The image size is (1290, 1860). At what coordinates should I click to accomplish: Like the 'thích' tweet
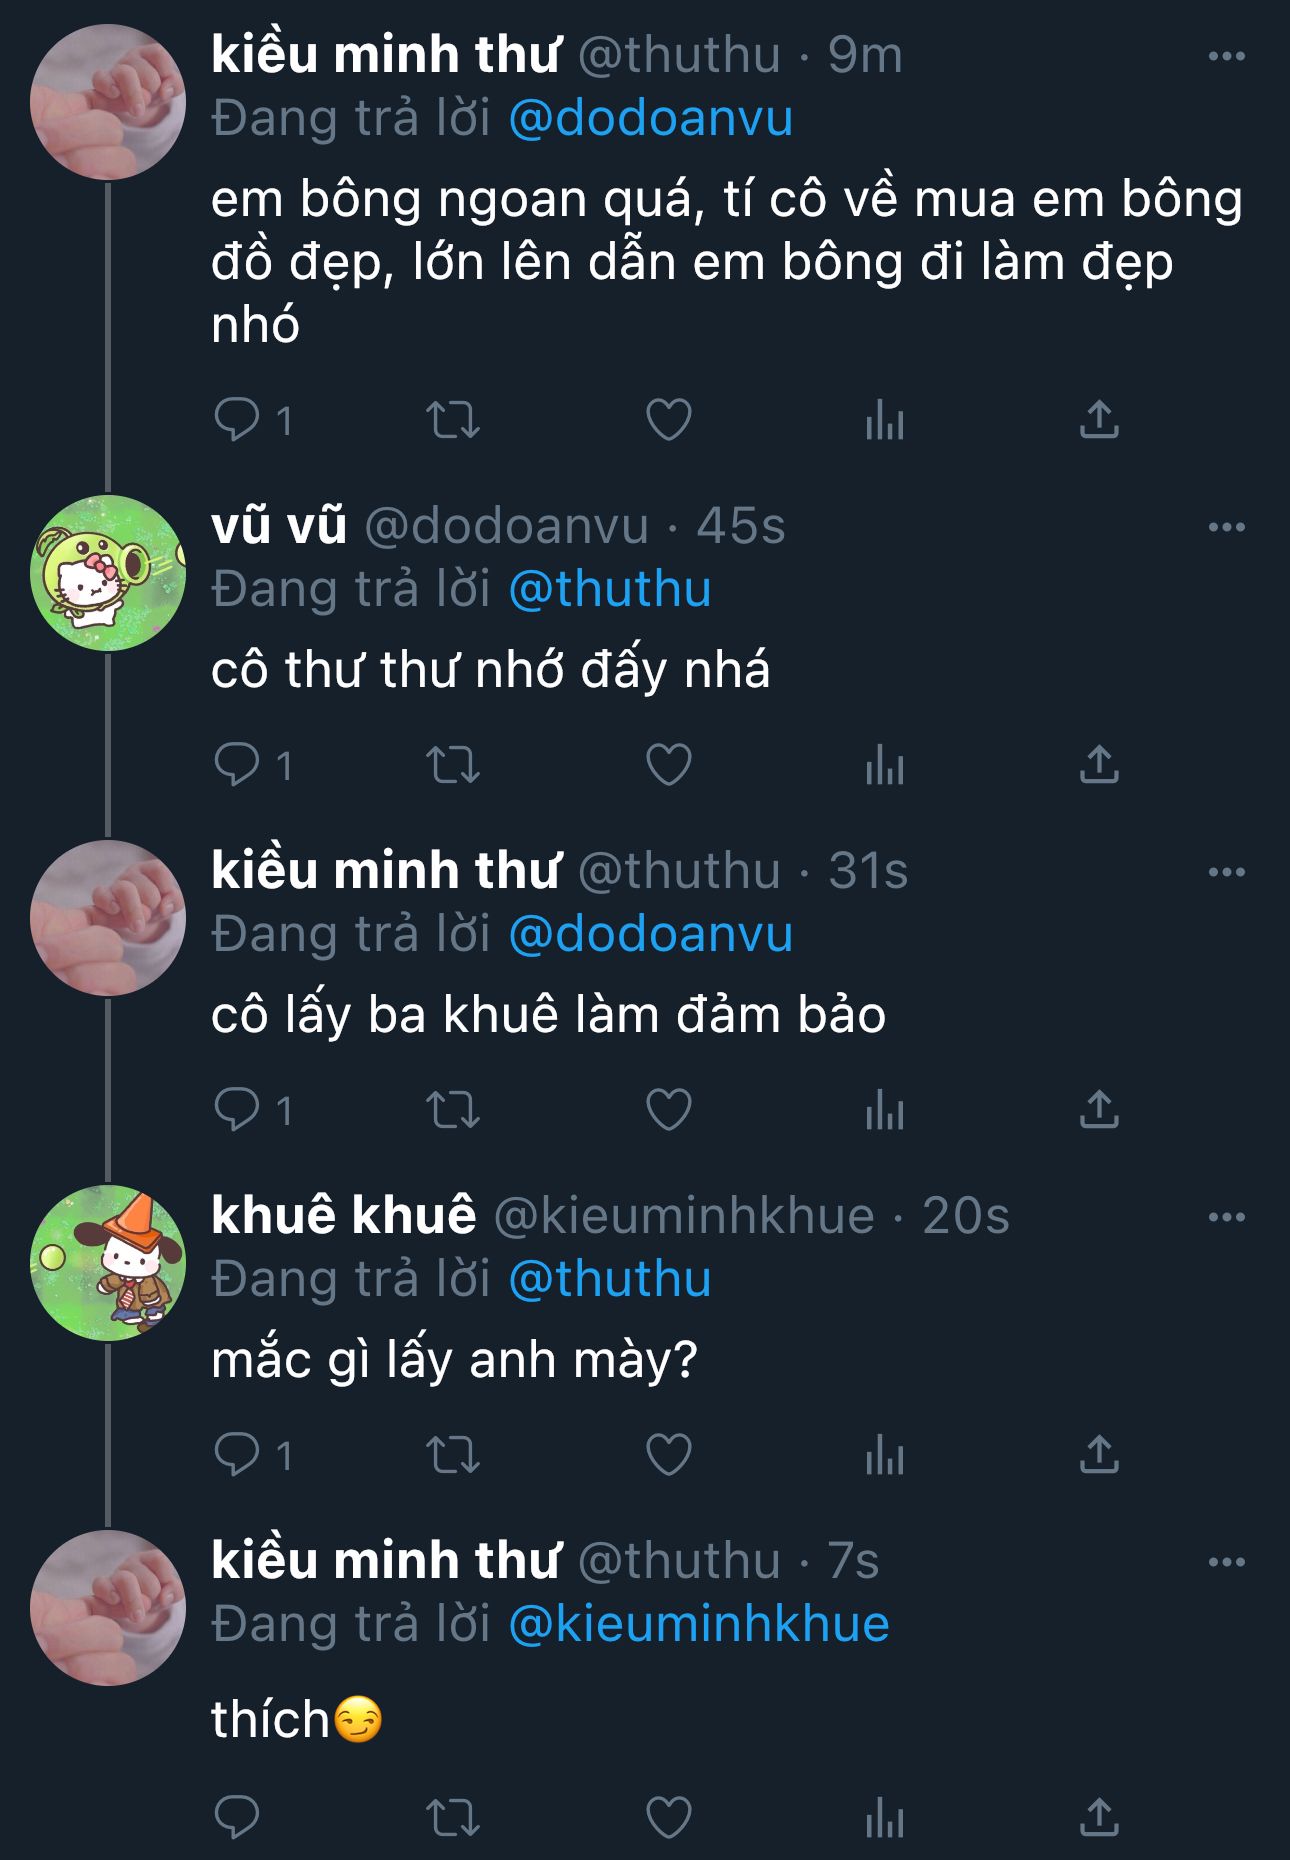pyautogui.click(x=669, y=1817)
